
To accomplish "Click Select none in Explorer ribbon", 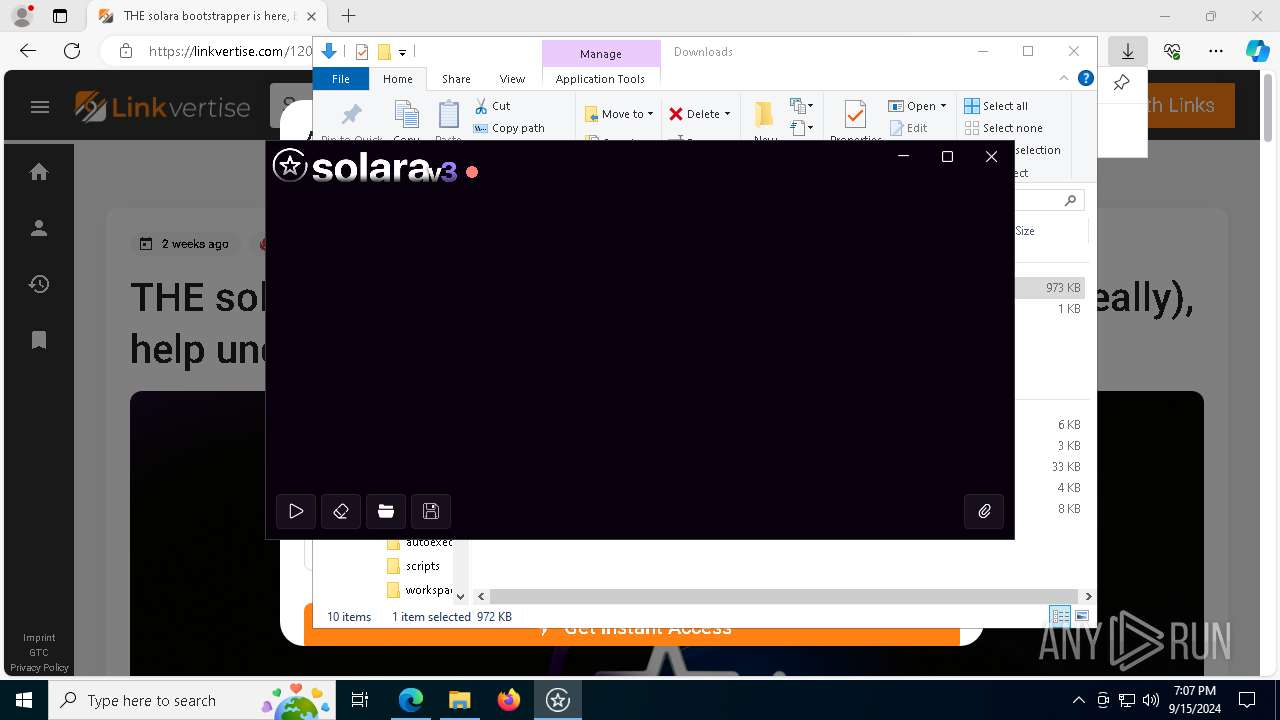I will [x=1003, y=128].
